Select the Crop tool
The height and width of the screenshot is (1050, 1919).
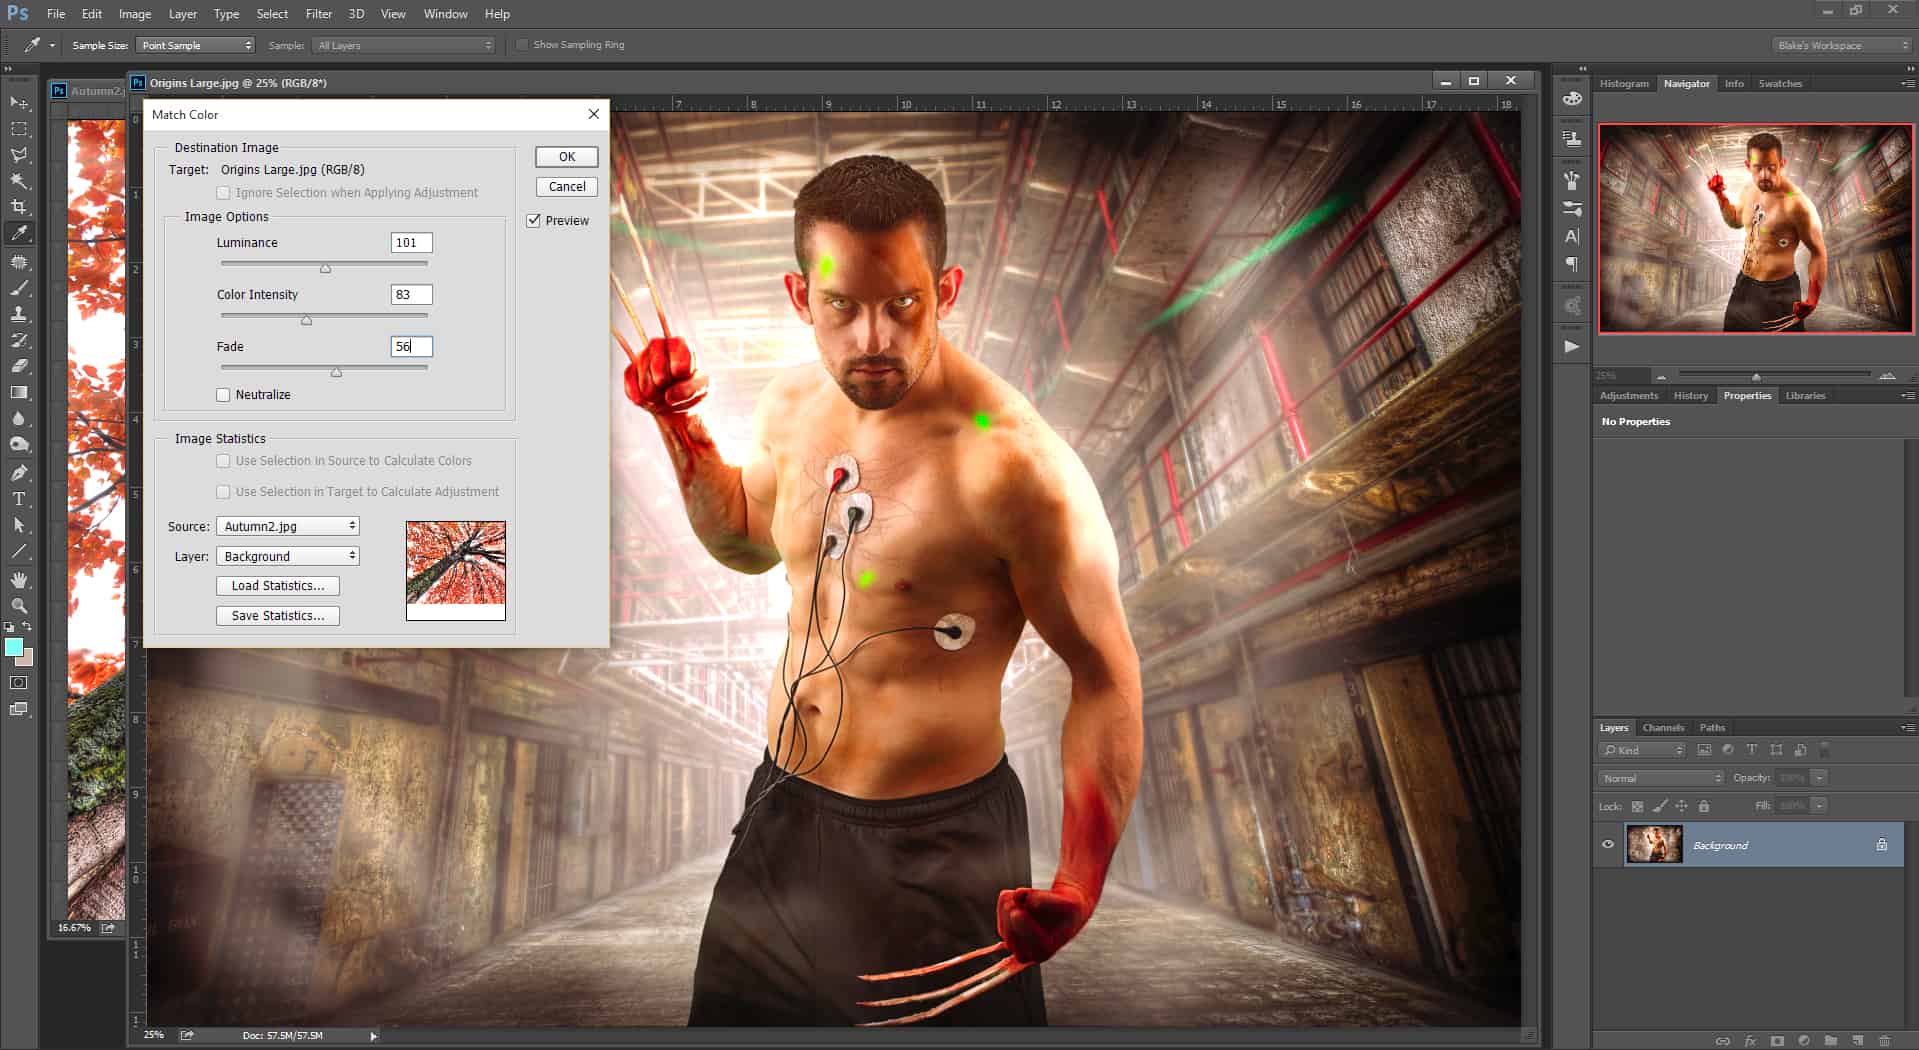pyautogui.click(x=19, y=207)
